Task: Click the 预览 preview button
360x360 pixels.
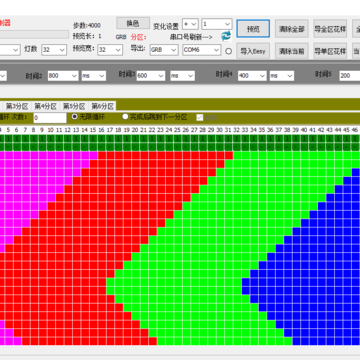Action: [x=253, y=29]
